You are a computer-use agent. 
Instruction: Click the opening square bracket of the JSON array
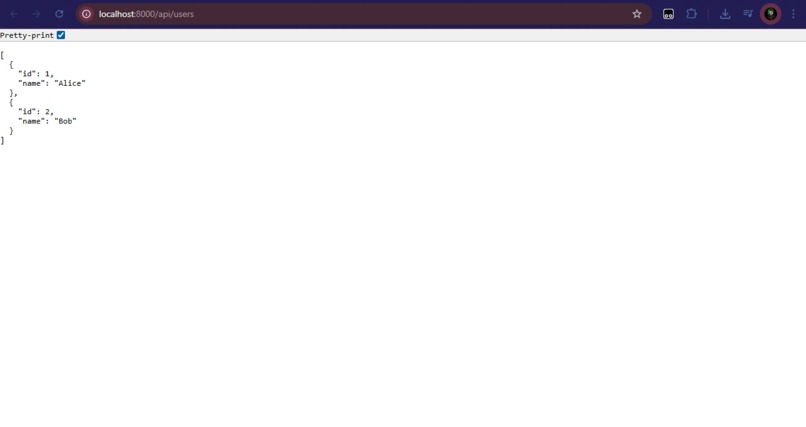pos(2,55)
